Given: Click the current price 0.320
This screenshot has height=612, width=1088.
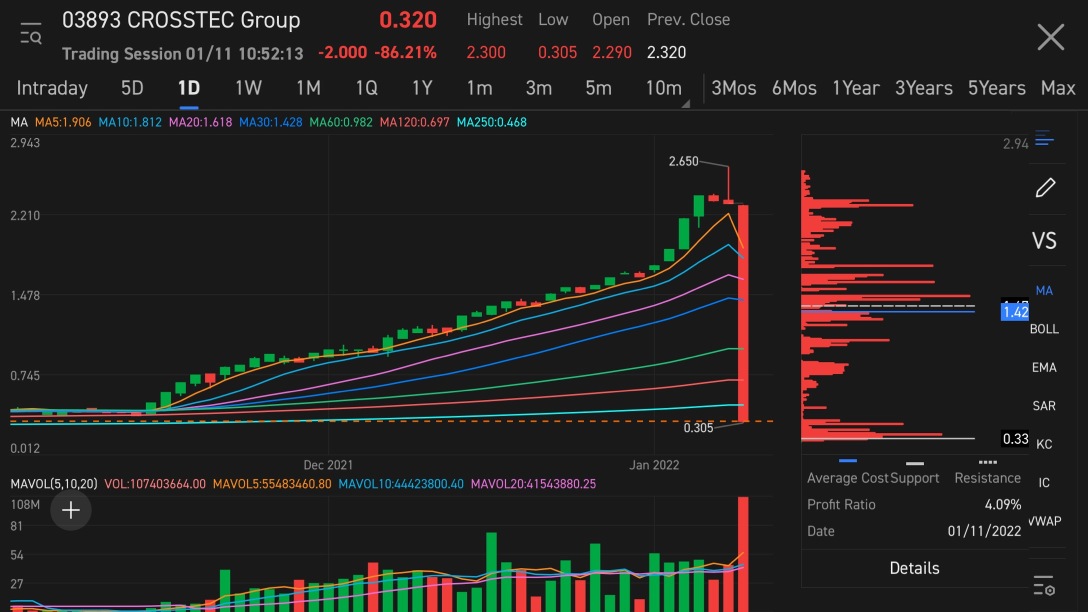Looking at the screenshot, I should click(407, 20).
